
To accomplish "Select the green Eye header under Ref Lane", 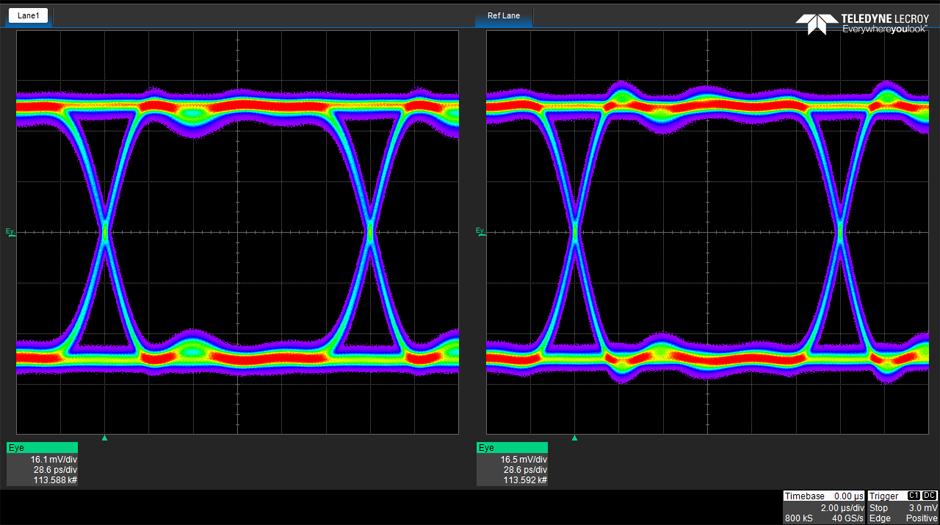I will point(512,448).
